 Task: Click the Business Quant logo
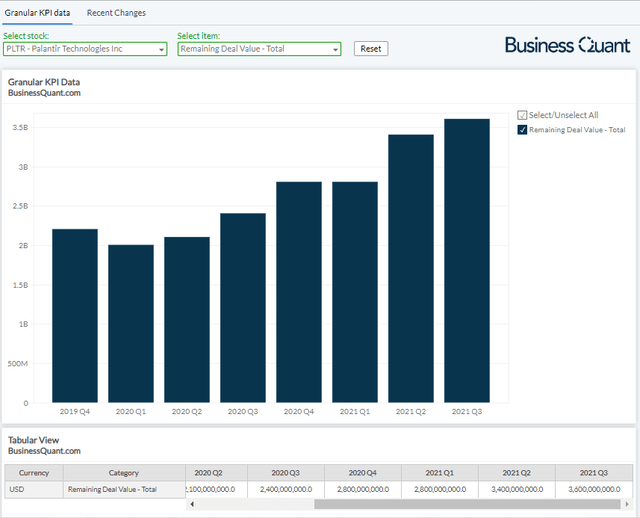coord(567,45)
